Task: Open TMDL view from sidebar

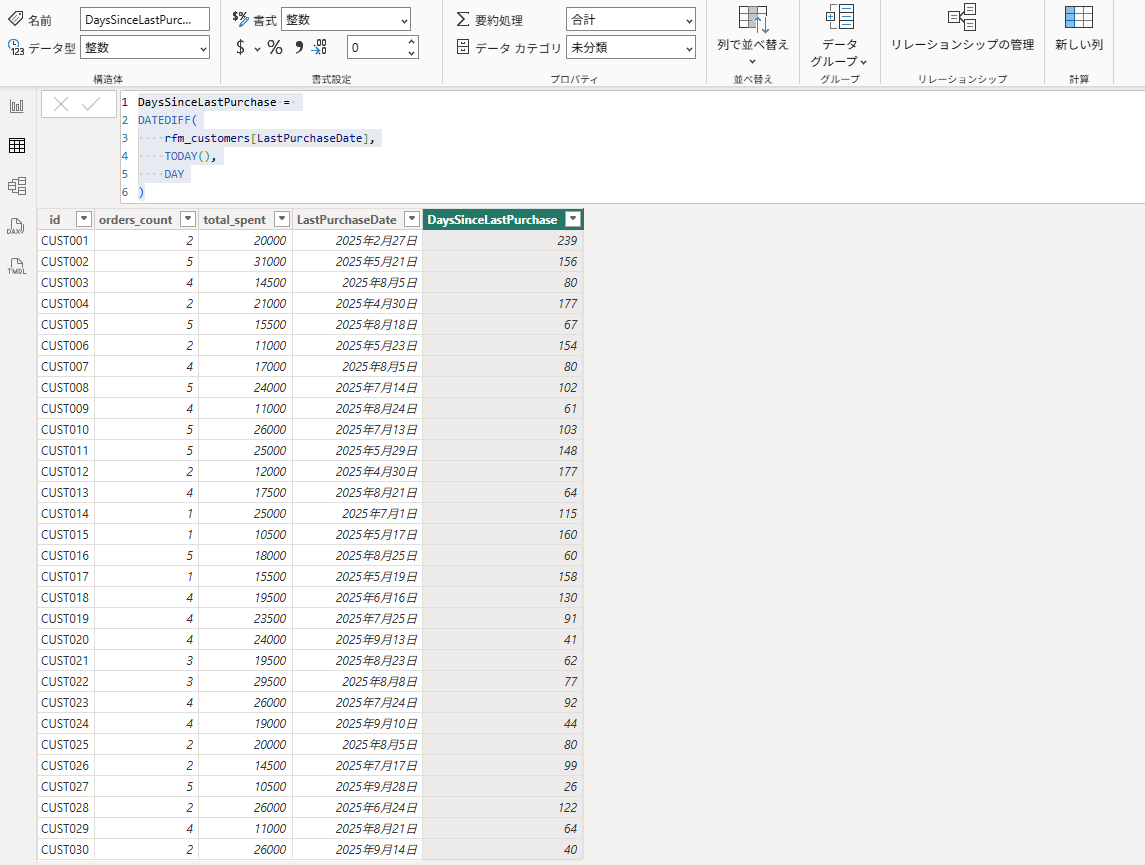Action: [x=17, y=267]
